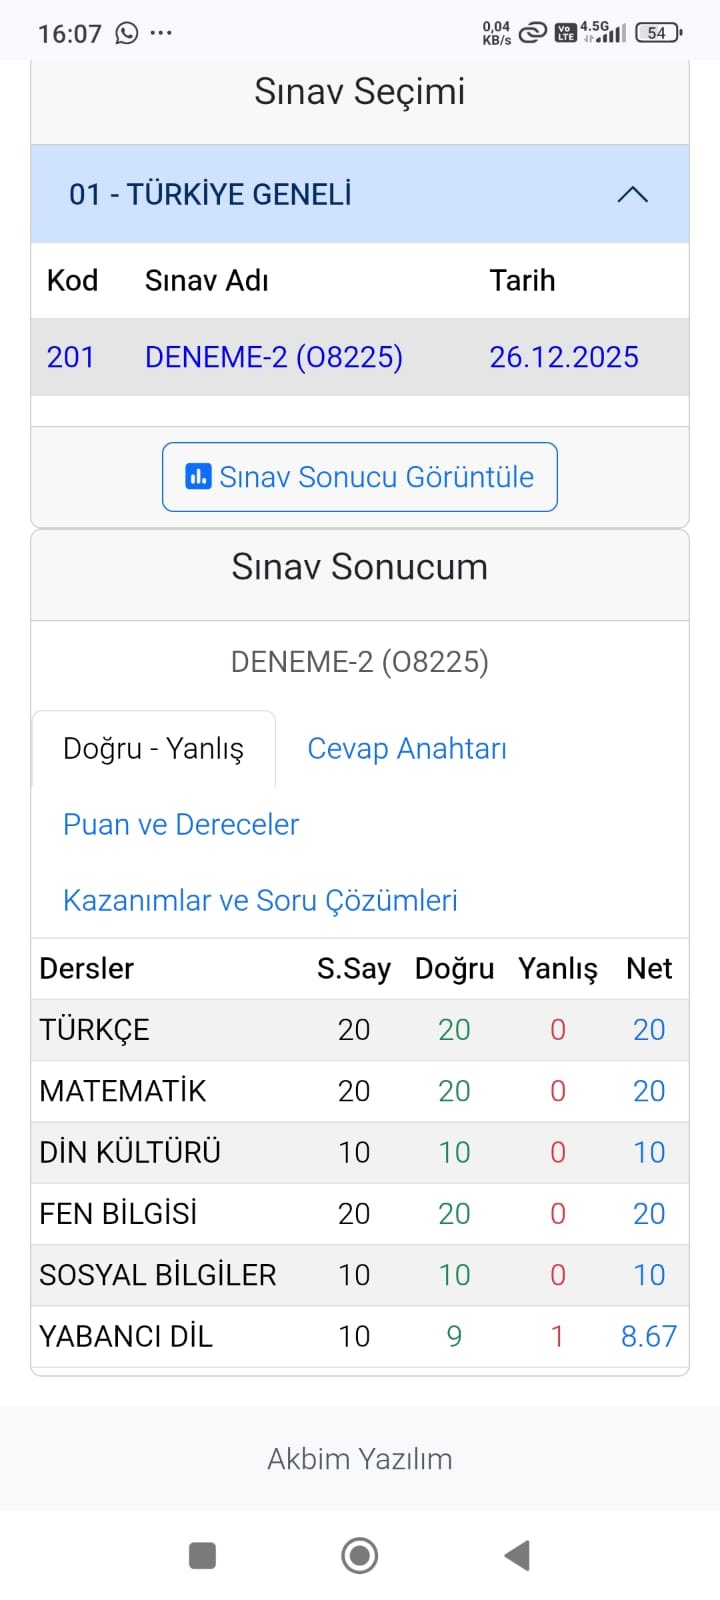Tap the three-dot menu in the status bar

tap(163, 31)
